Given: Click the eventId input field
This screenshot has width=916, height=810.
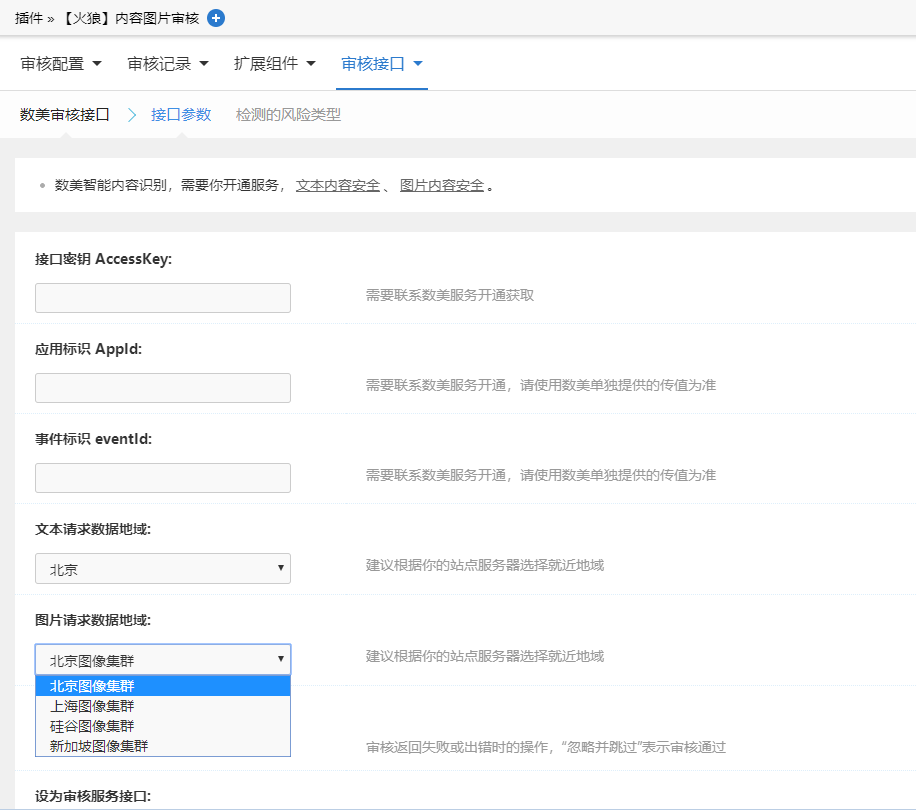Looking at the screenshot, I should pos(162,477).
